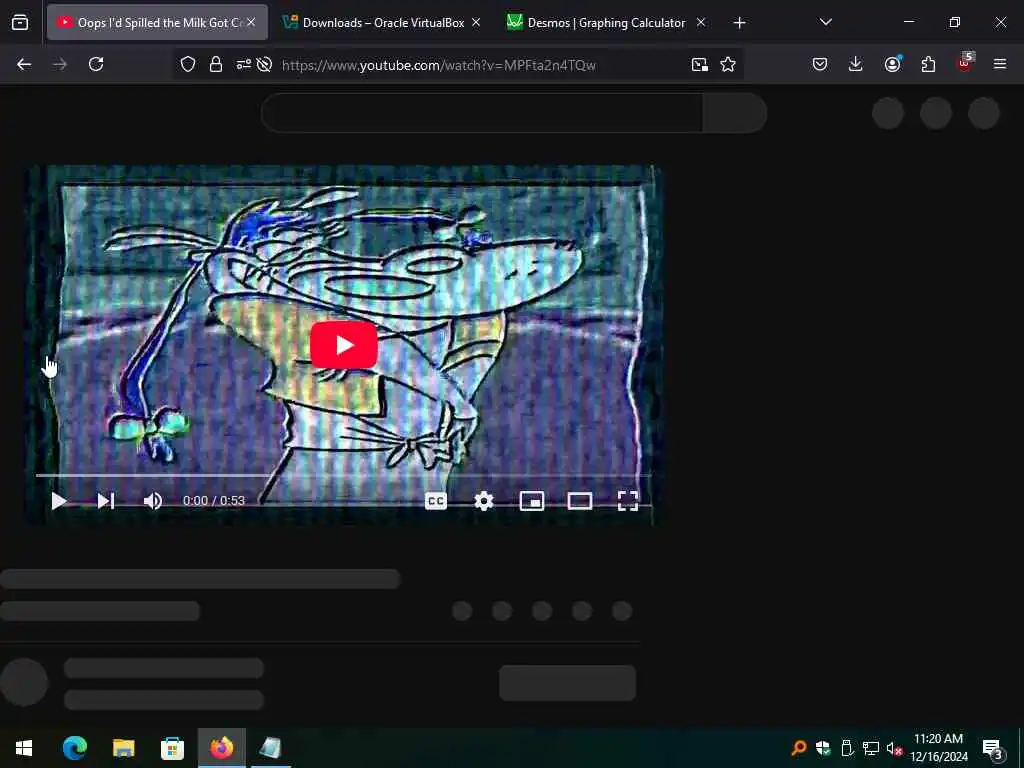Toggle closed captions CC button

[436, 501]
